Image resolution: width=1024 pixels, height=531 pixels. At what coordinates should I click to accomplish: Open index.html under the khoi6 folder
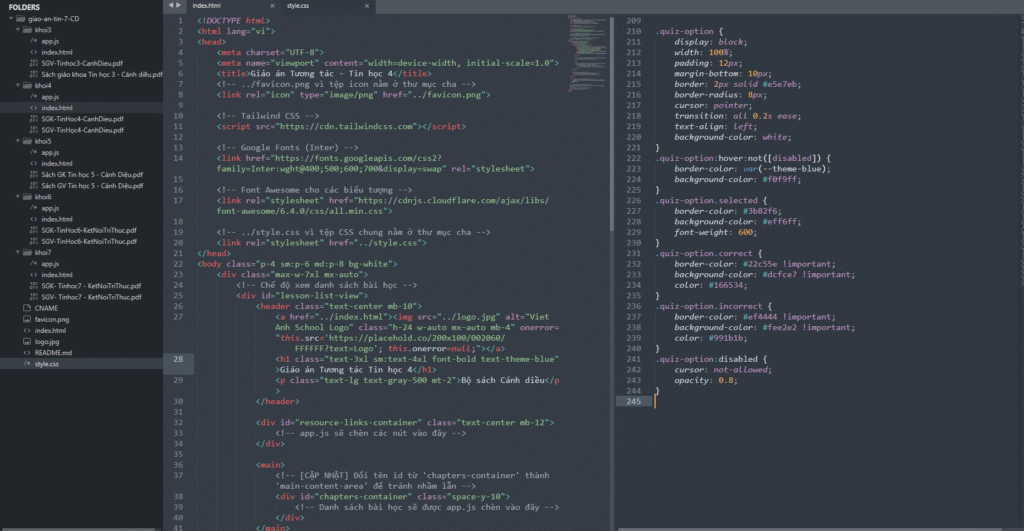(57, 219)
